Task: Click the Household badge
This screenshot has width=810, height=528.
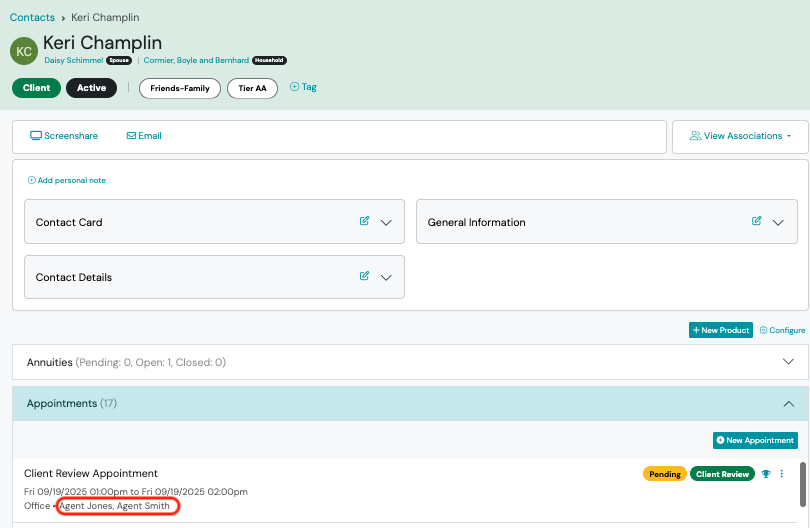Action: [x=269, y=60]
